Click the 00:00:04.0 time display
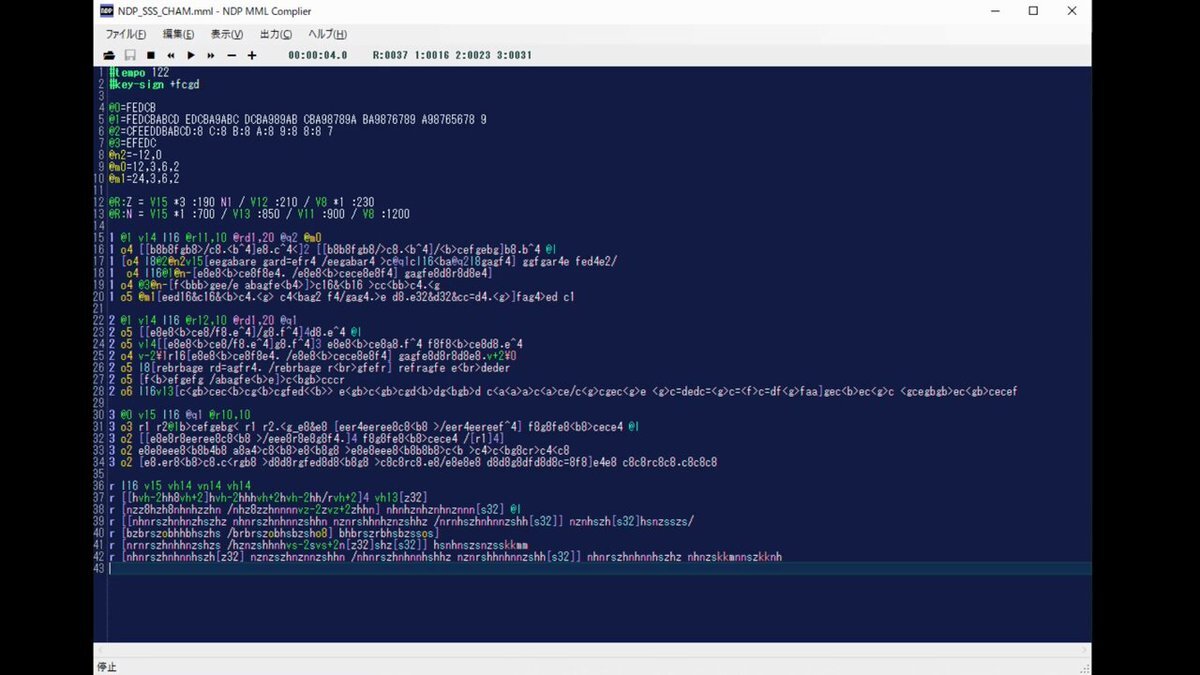 coord(317,55)
